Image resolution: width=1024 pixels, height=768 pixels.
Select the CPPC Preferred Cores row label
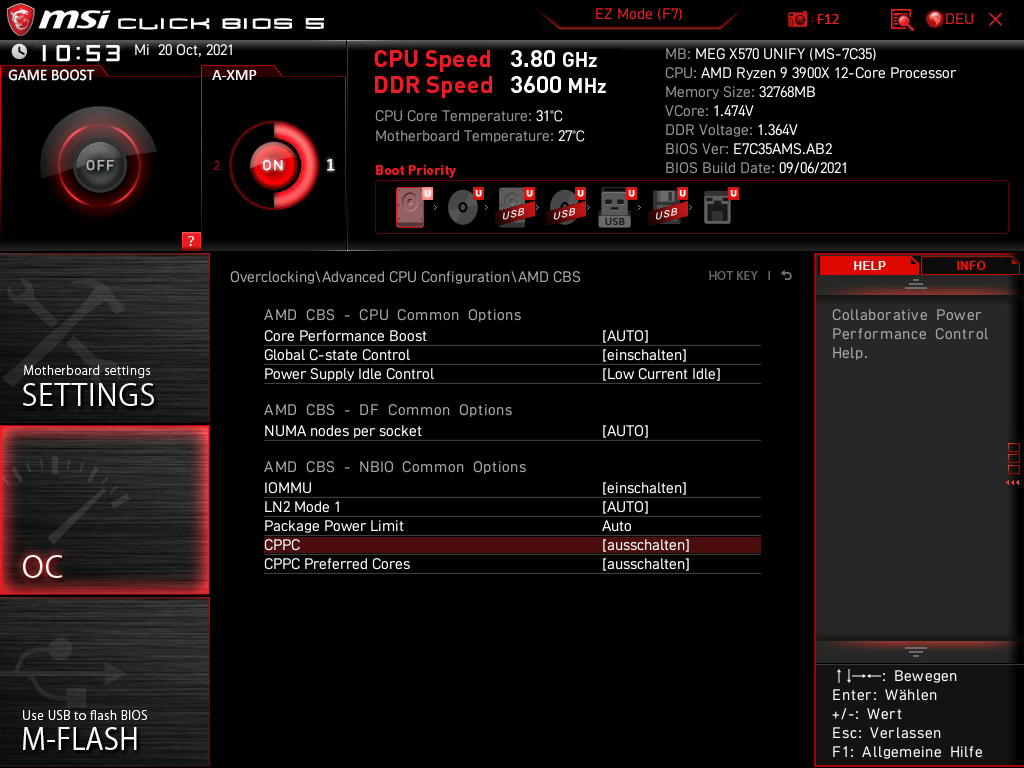(x=337, y=564)
